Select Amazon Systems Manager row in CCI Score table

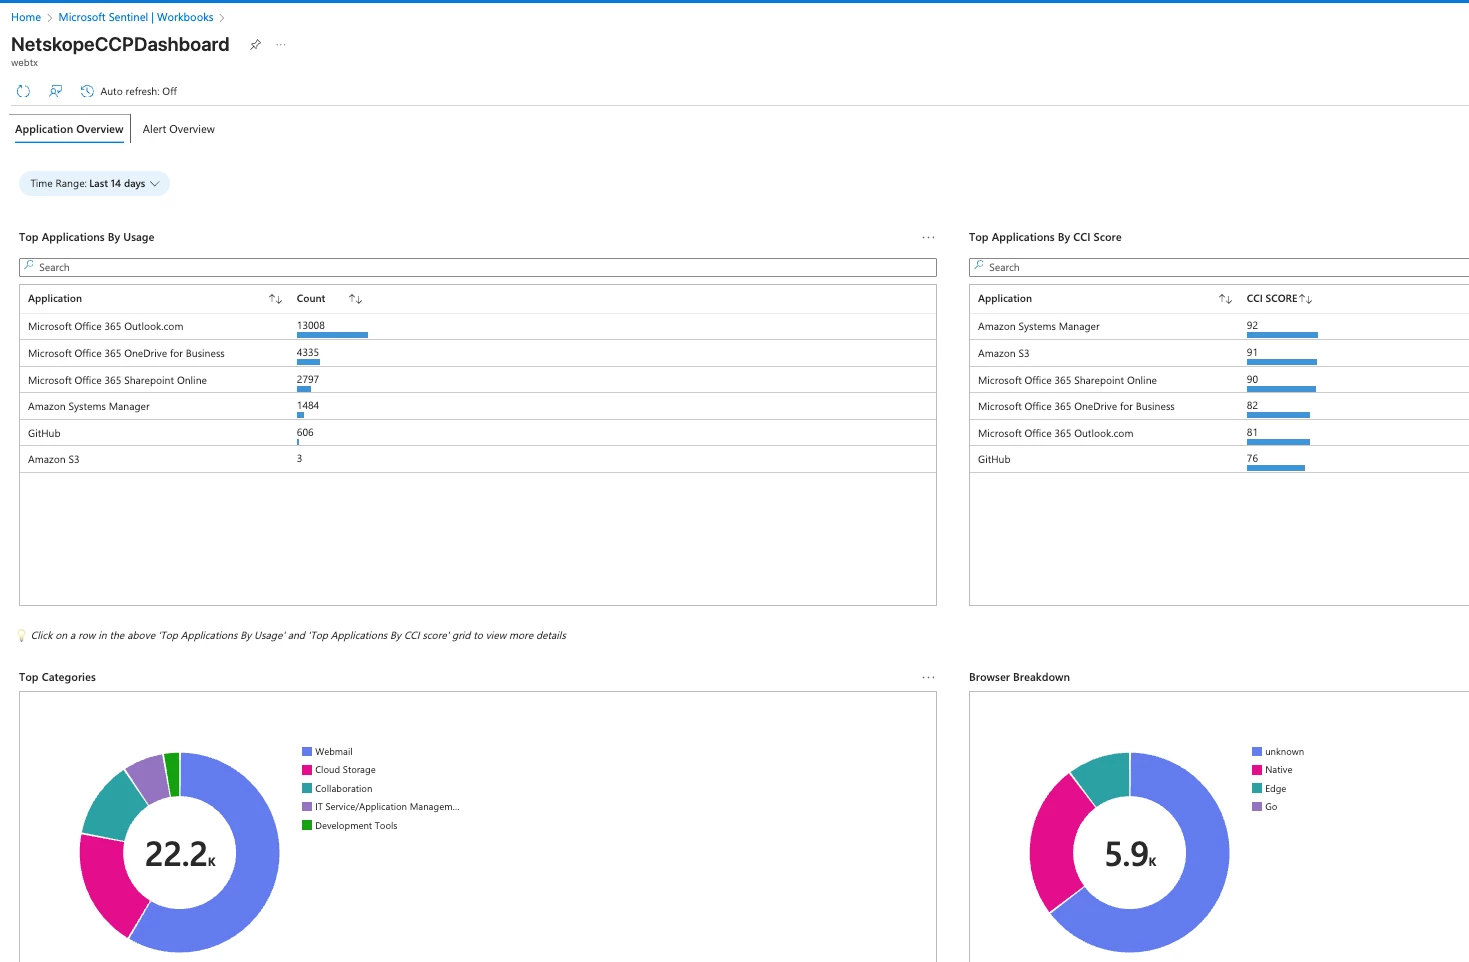click(1219, 326)
